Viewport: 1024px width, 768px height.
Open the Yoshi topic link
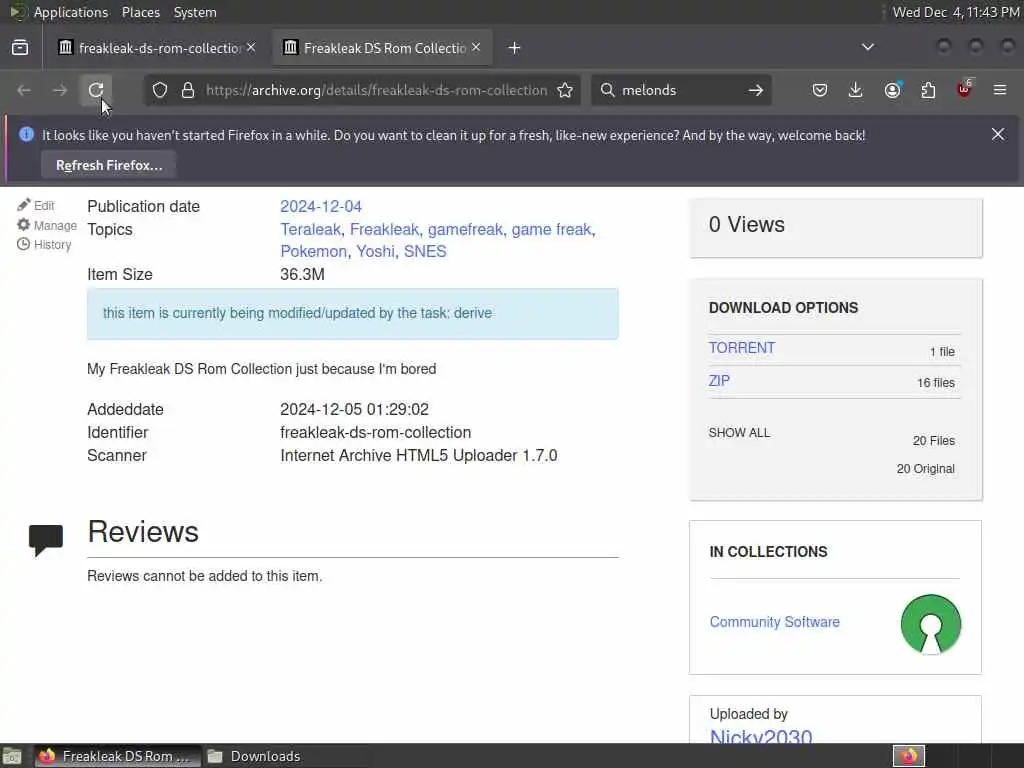[376, 251]
